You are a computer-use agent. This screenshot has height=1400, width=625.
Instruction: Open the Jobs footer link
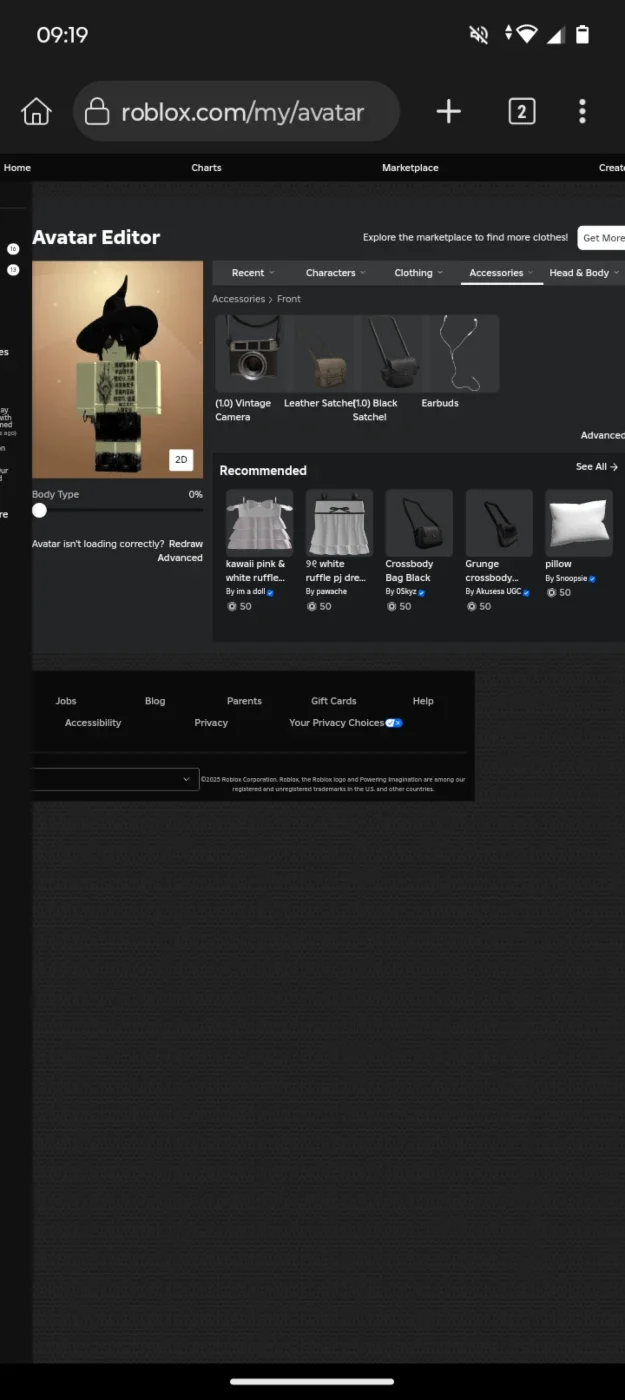click(x=66, y=701)
